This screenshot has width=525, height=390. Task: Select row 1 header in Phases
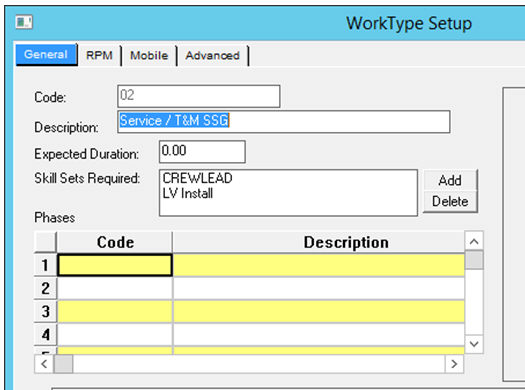point(45,265)
